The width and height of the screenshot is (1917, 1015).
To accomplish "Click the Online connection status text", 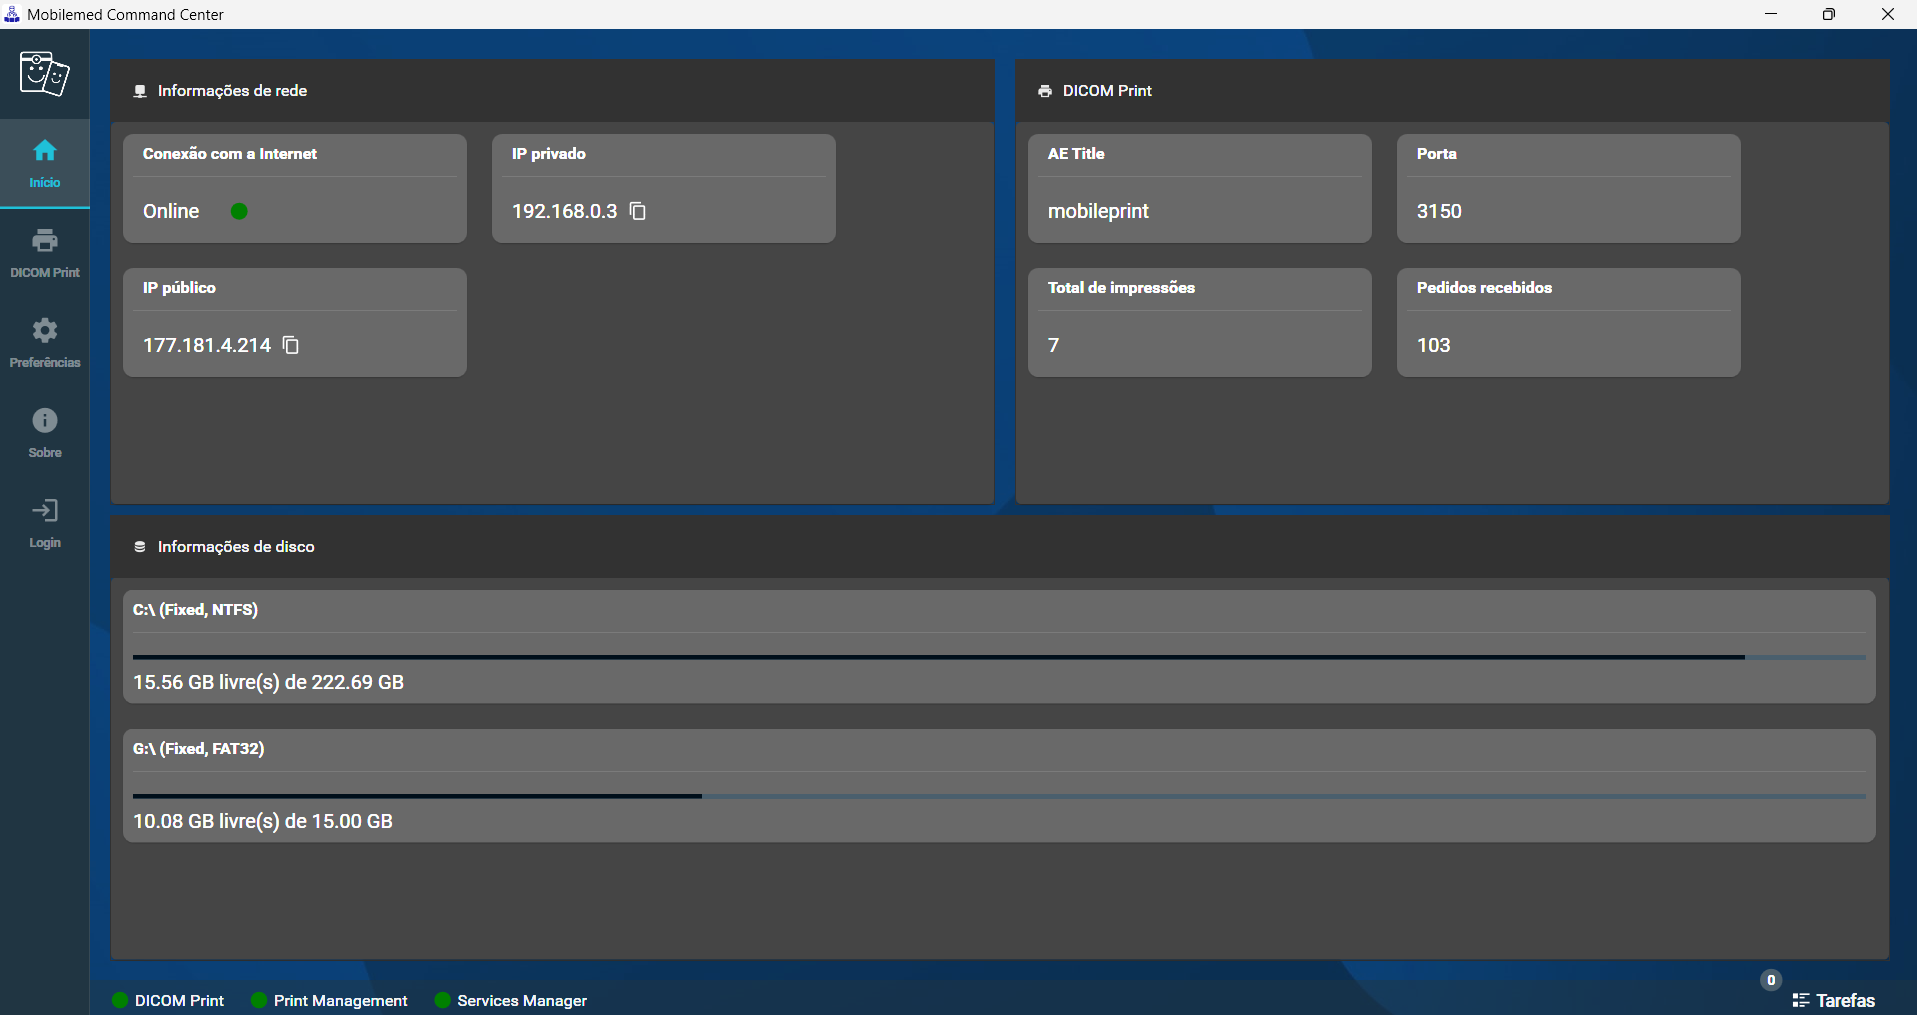I will pos(171,211).
